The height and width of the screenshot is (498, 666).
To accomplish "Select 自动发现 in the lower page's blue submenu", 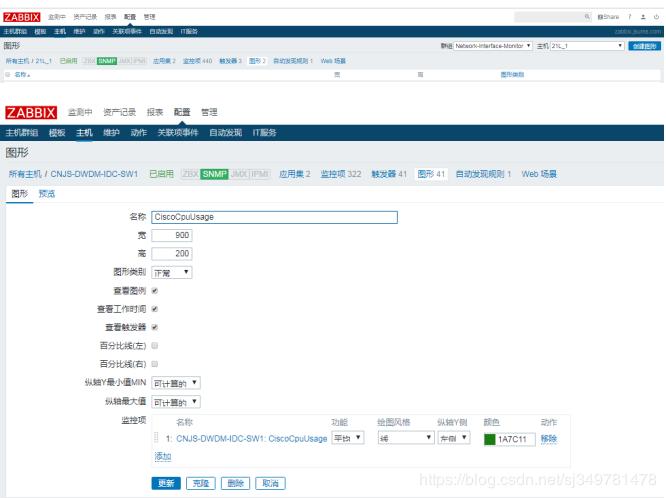I will [x=226, y=133].
